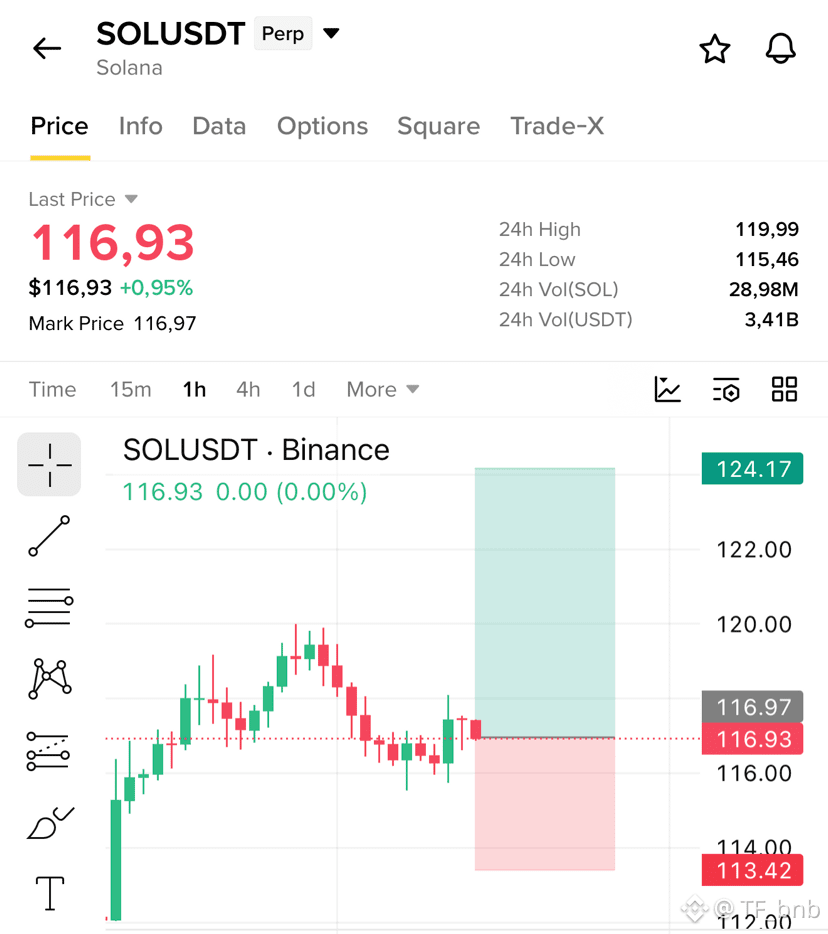This screenshot has height=934, width=828.
Task: Select the text annotation tool
Action: tap(50, 893)
